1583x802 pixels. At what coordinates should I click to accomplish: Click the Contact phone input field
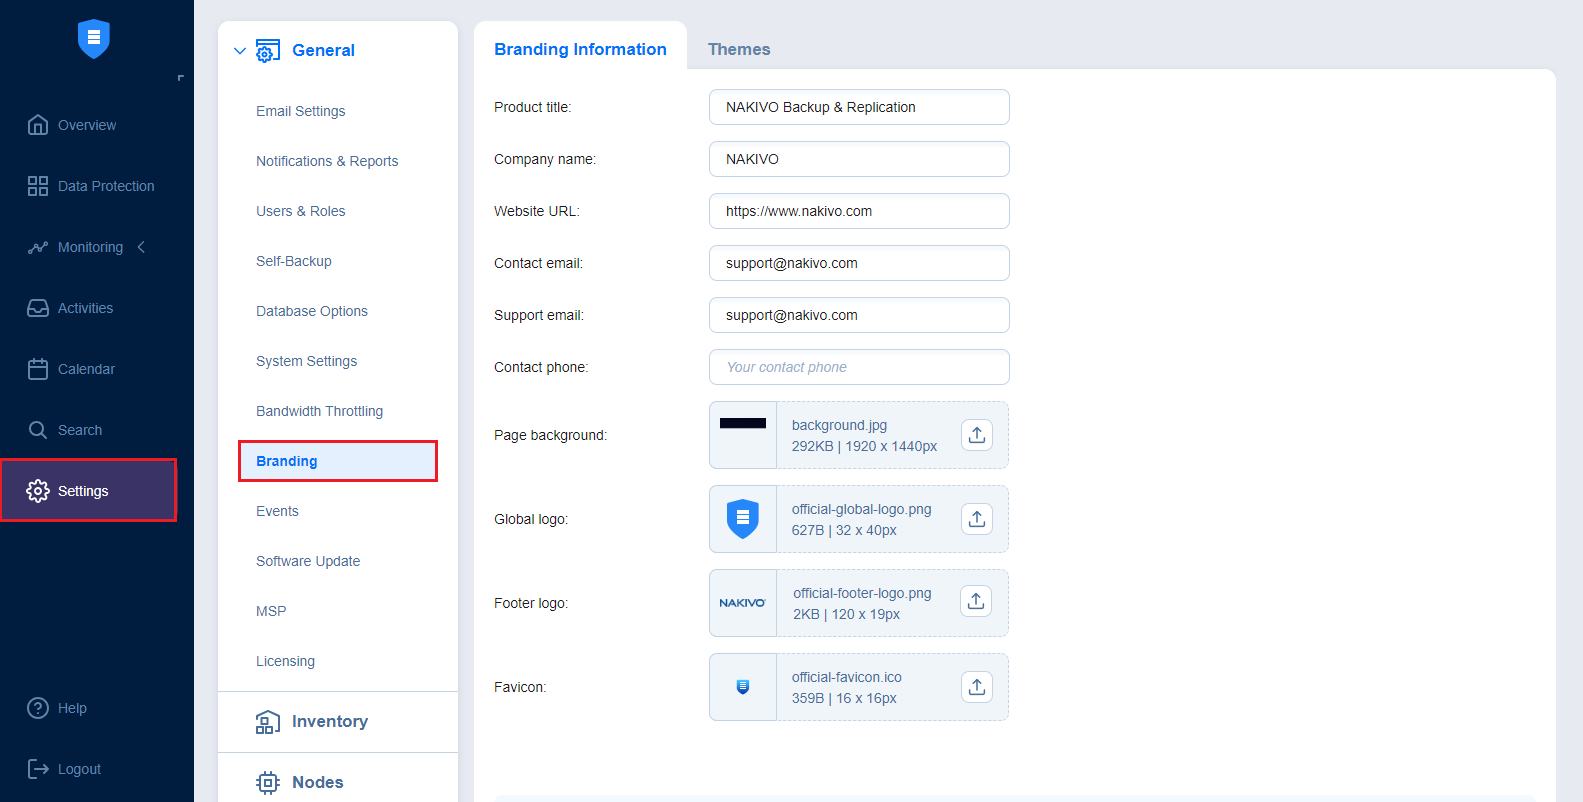(x=859, y=367)
